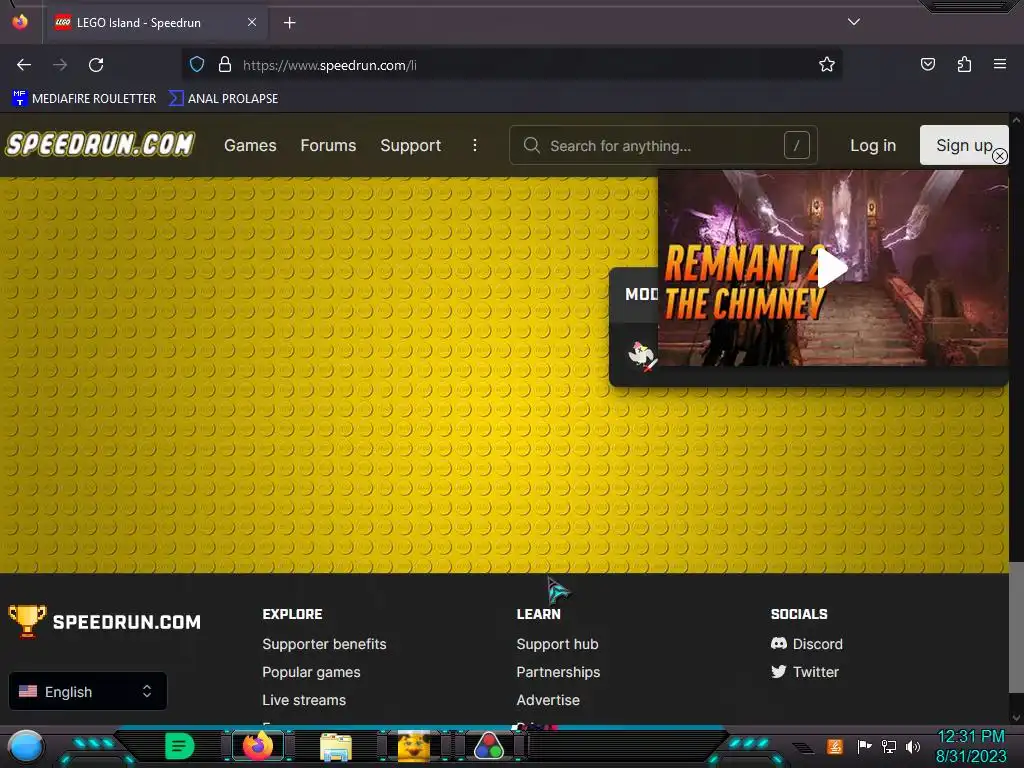The width and height of the screenshot is (1024, 768).
Task: Open the MEDIAFIRE ROULETTER bookmark
Action: 84,99
